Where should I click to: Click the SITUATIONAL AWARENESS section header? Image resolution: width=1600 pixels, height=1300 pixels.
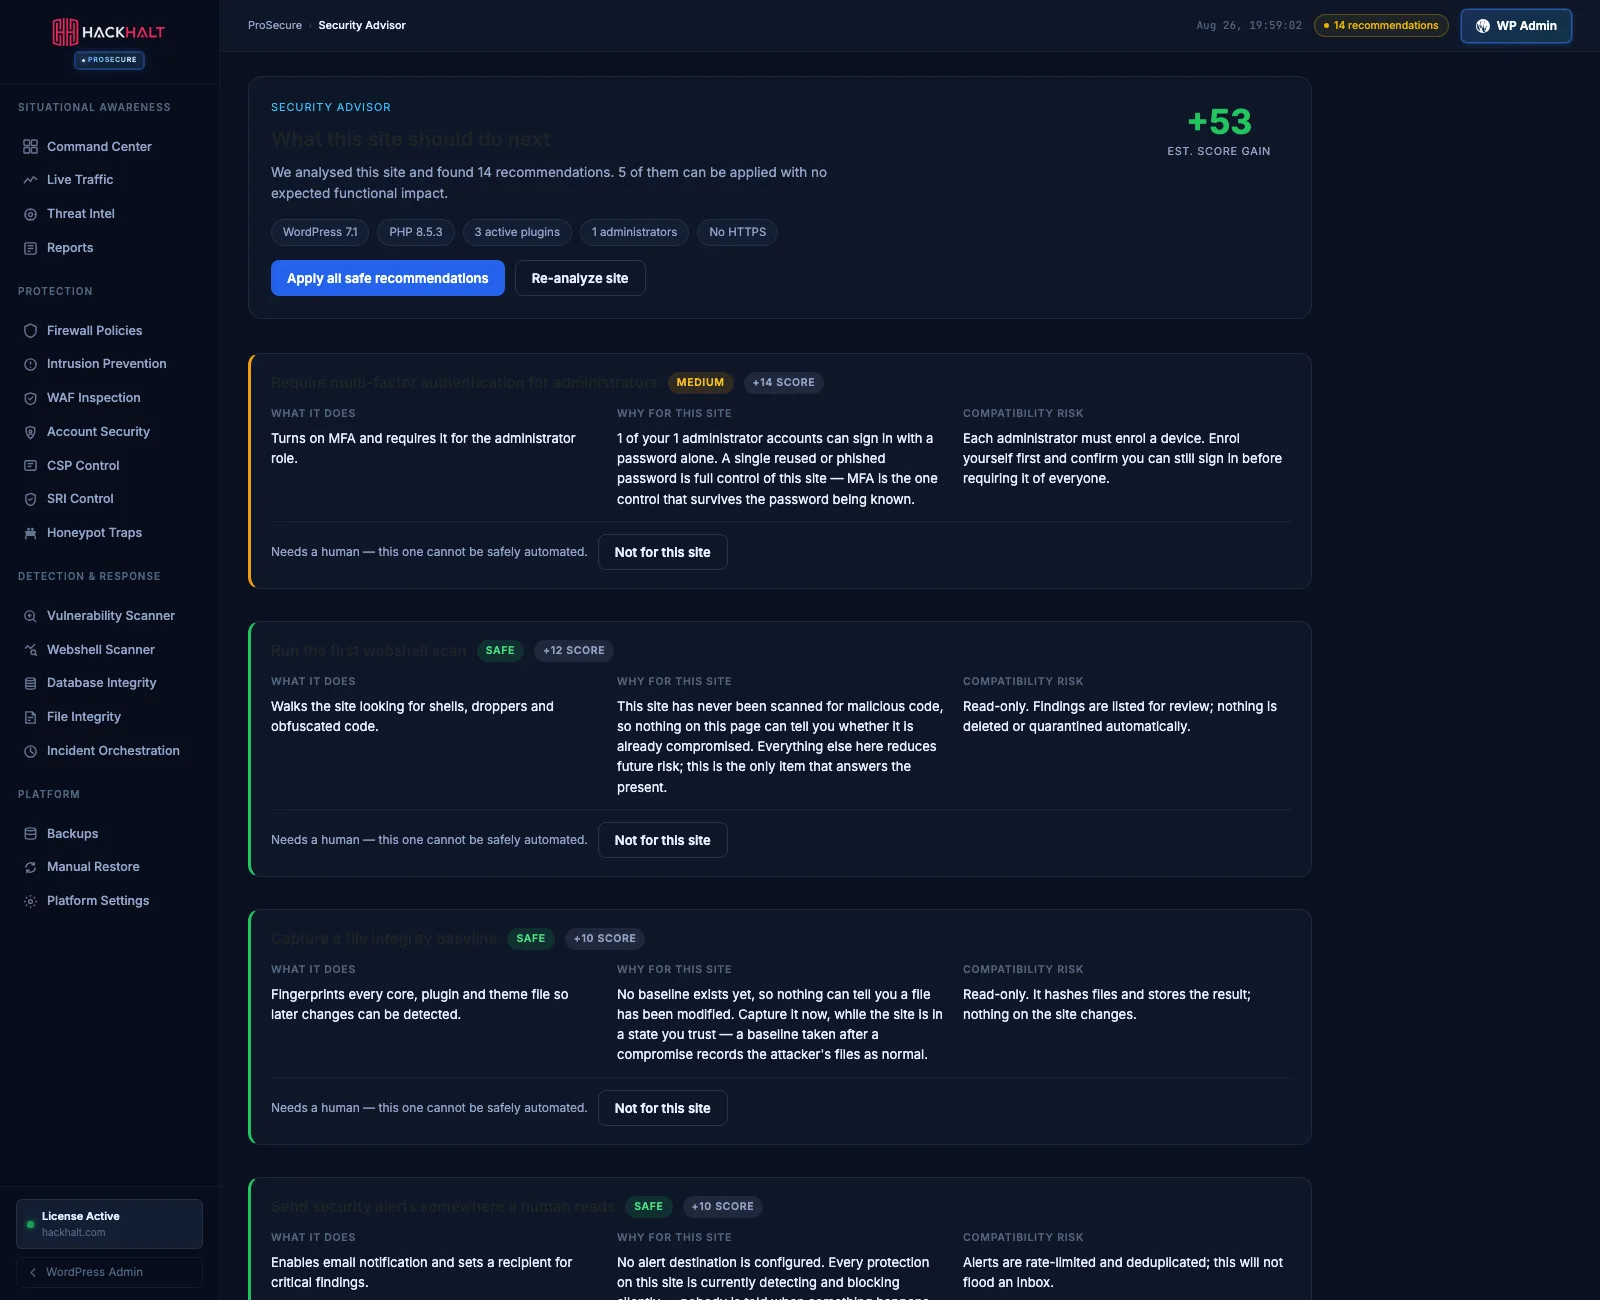[94, 107]
